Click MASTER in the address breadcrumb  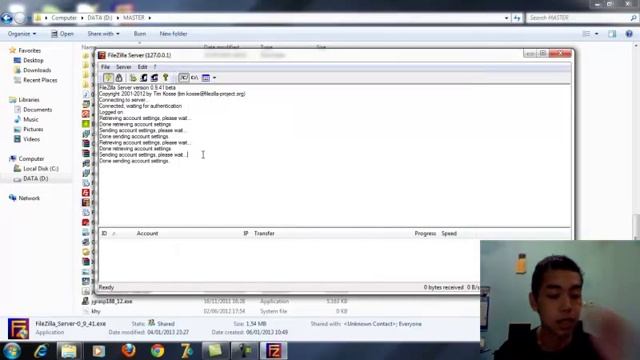click(x=134, y=18)
